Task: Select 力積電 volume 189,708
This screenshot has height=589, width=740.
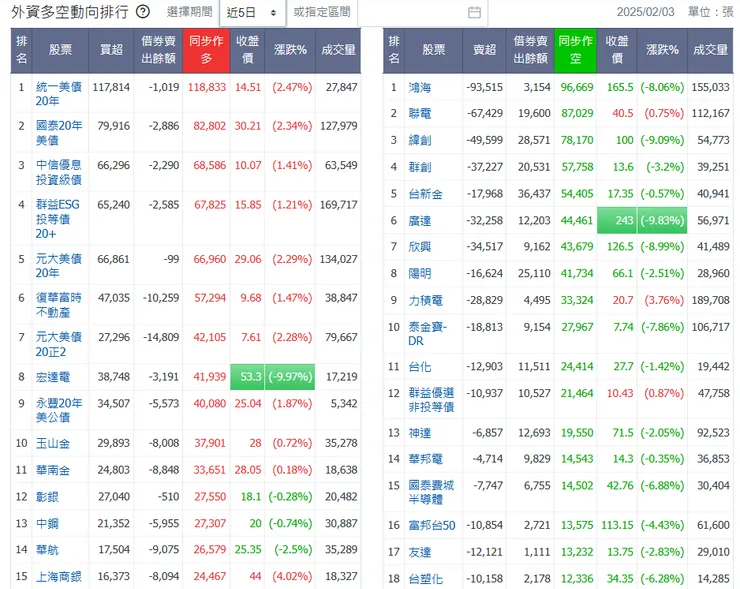Action: (711, 300)
